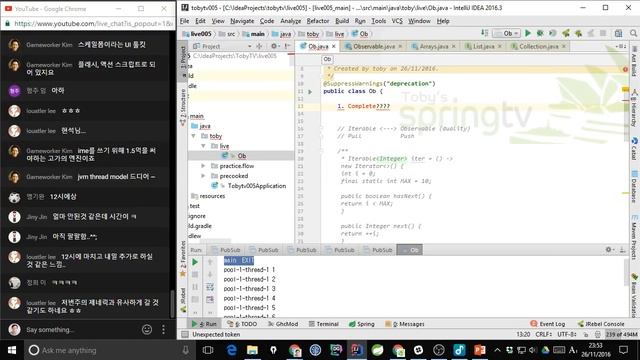The width and height of the screenshot is (640, 360).
Task: Select Tobytv005Application in the project tree
Action: click(x=257, y=186)
